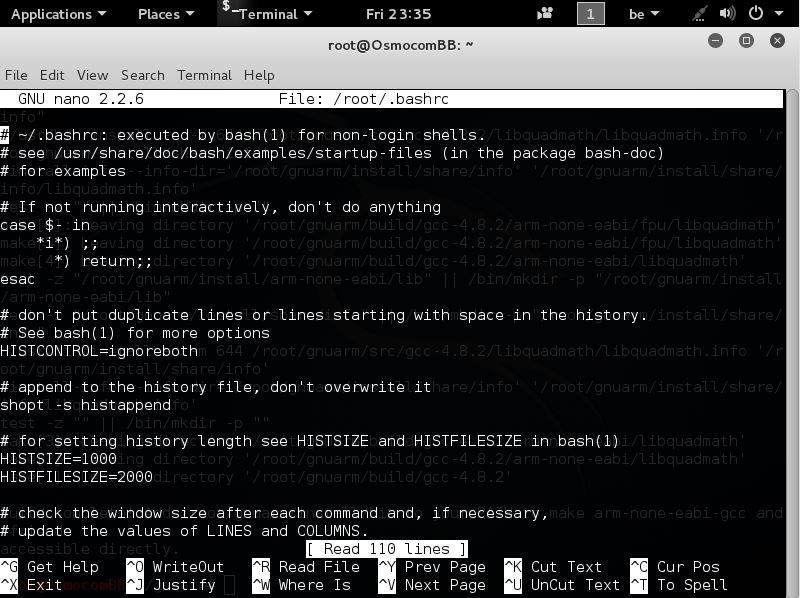Viewport: 800px width, 598px height.
Task: Open the Places menu
Action: (166, 14)
